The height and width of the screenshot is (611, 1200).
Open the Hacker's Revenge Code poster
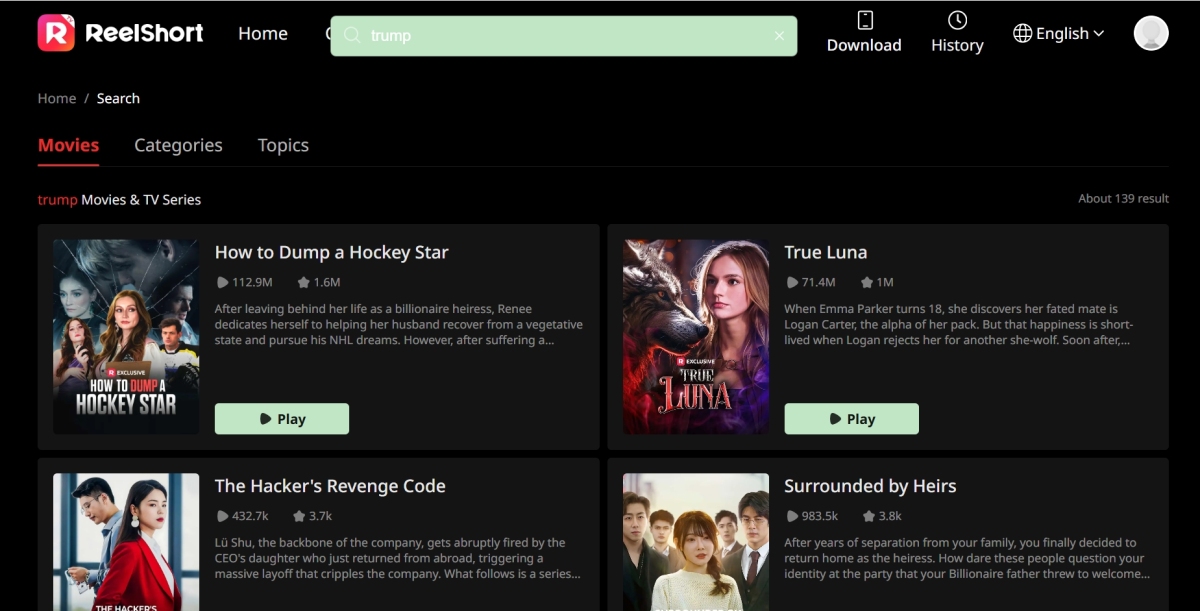(126, 542)
